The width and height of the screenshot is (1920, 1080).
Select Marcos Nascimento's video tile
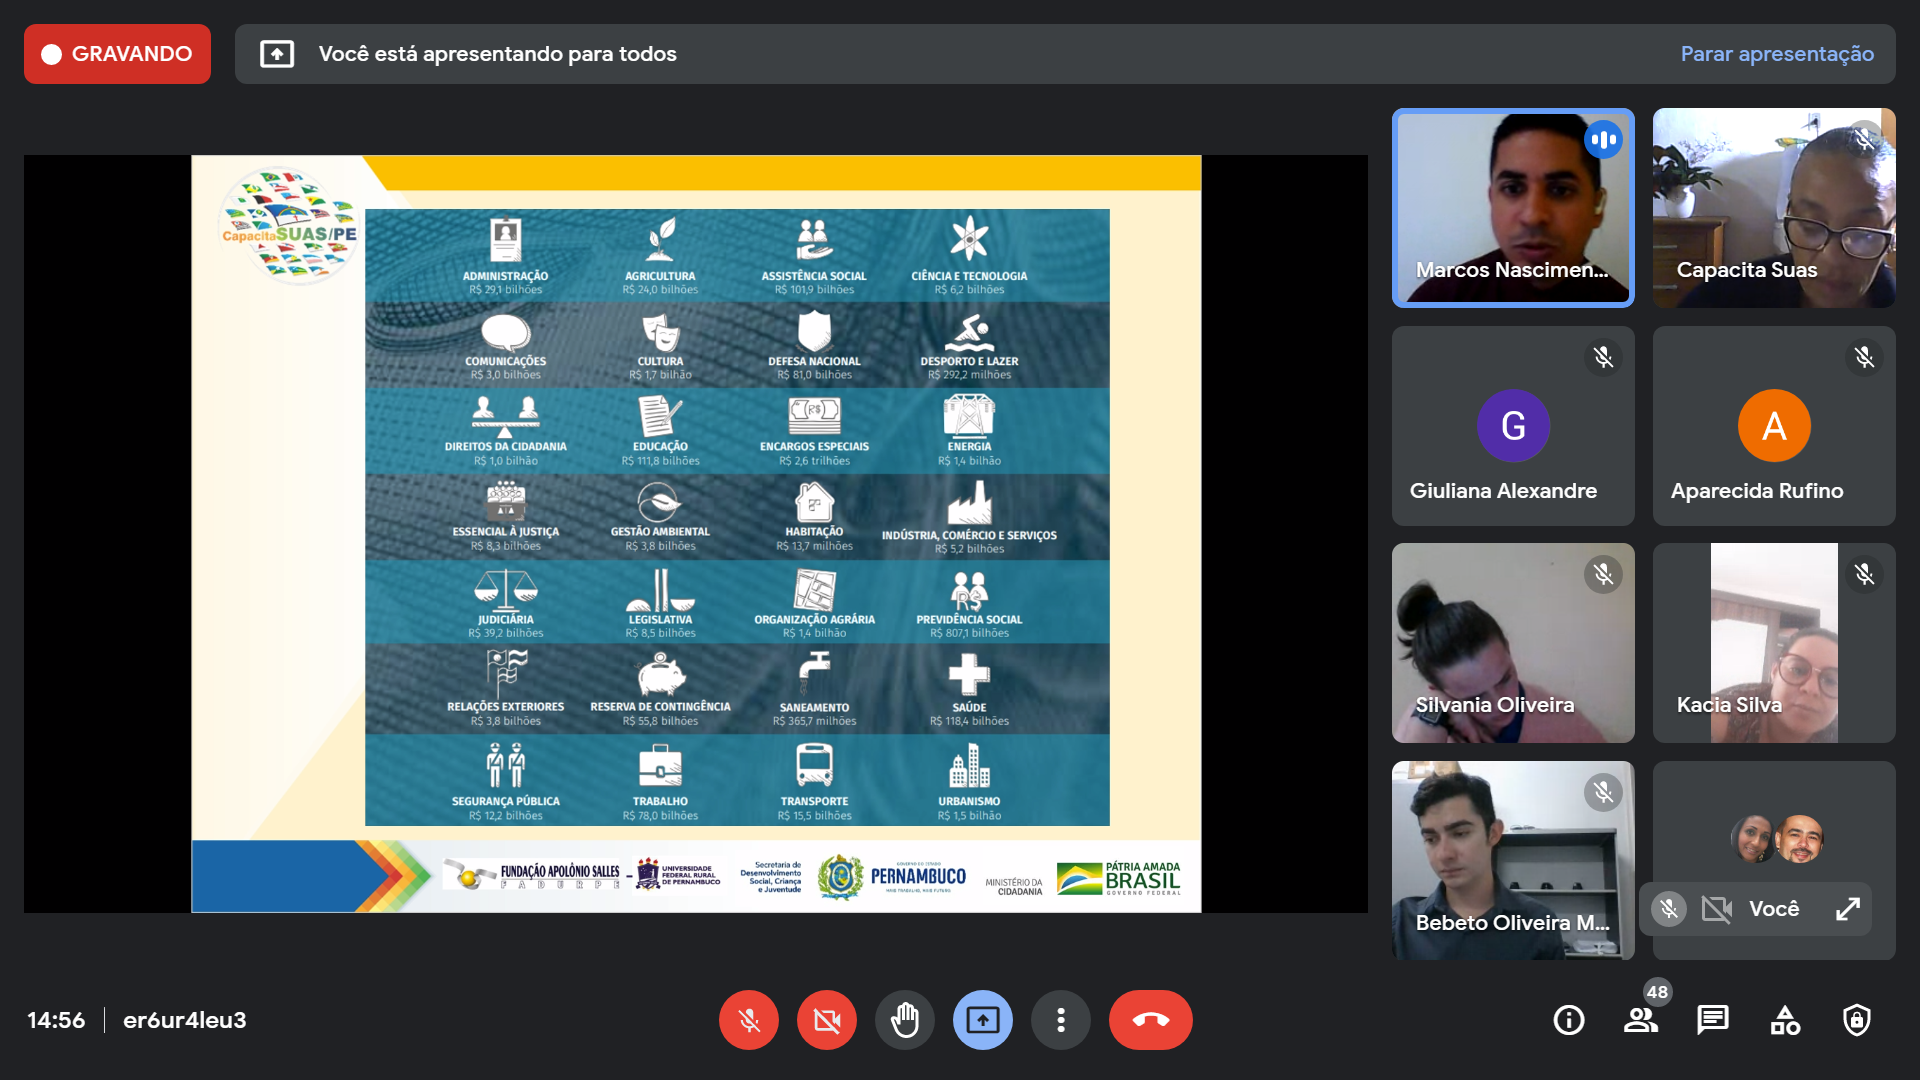1512,207
